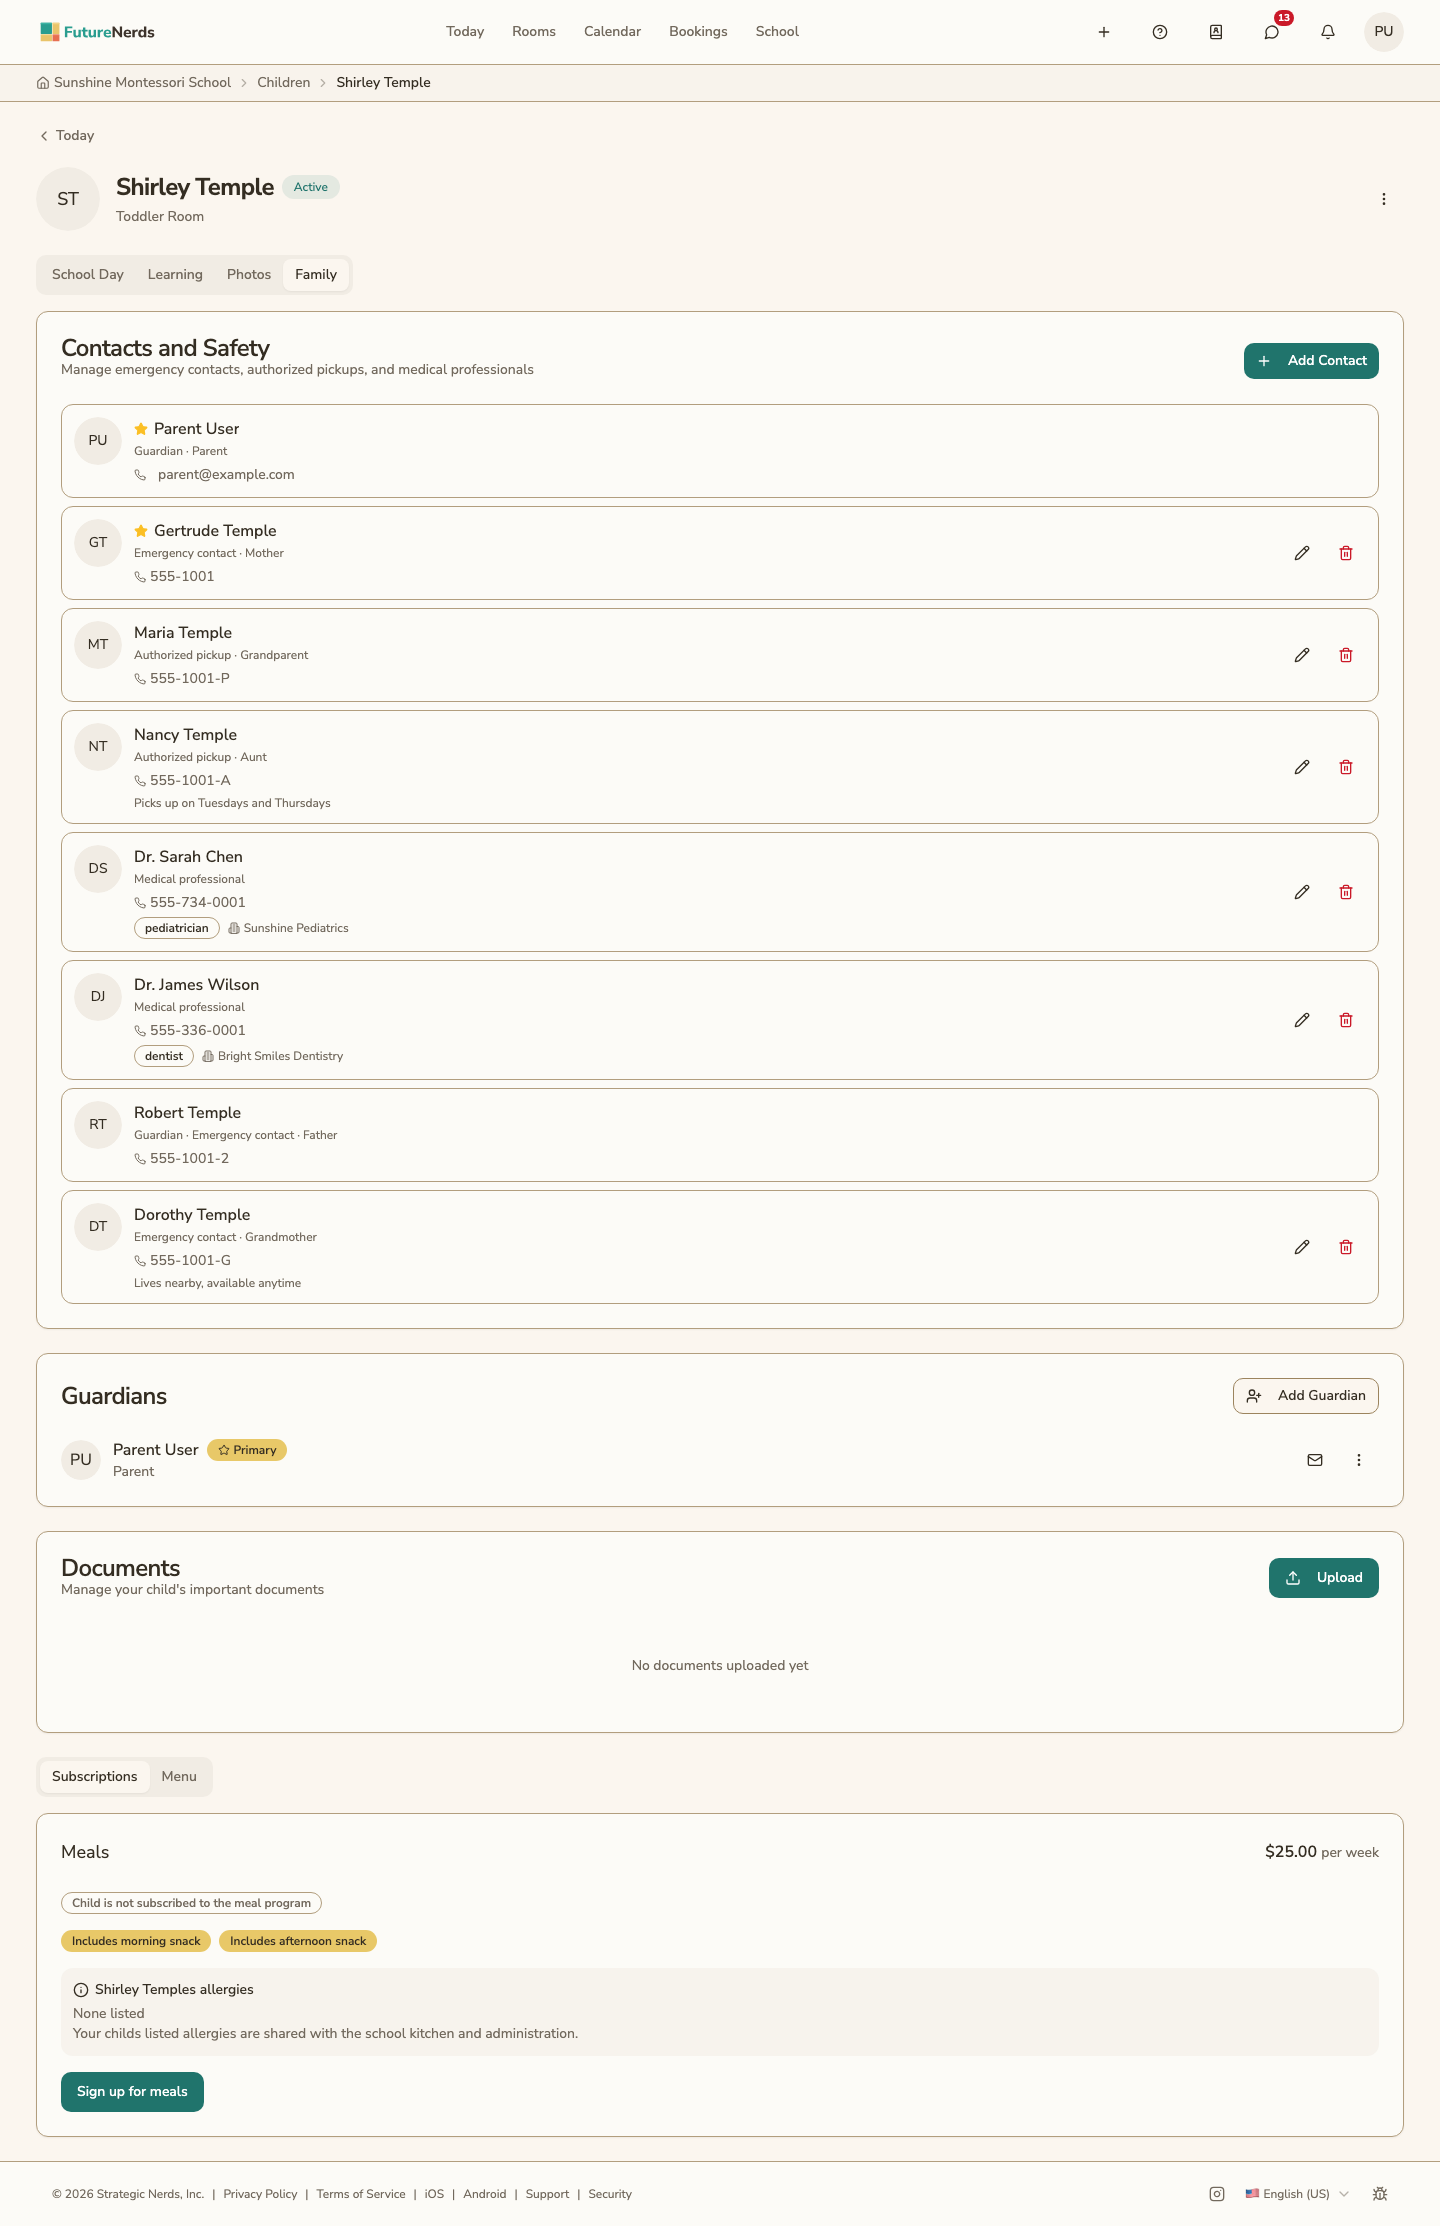Edit Nancy Temple's contact
This screenshot has height=2226, width=1440.
click(1302, 767)
